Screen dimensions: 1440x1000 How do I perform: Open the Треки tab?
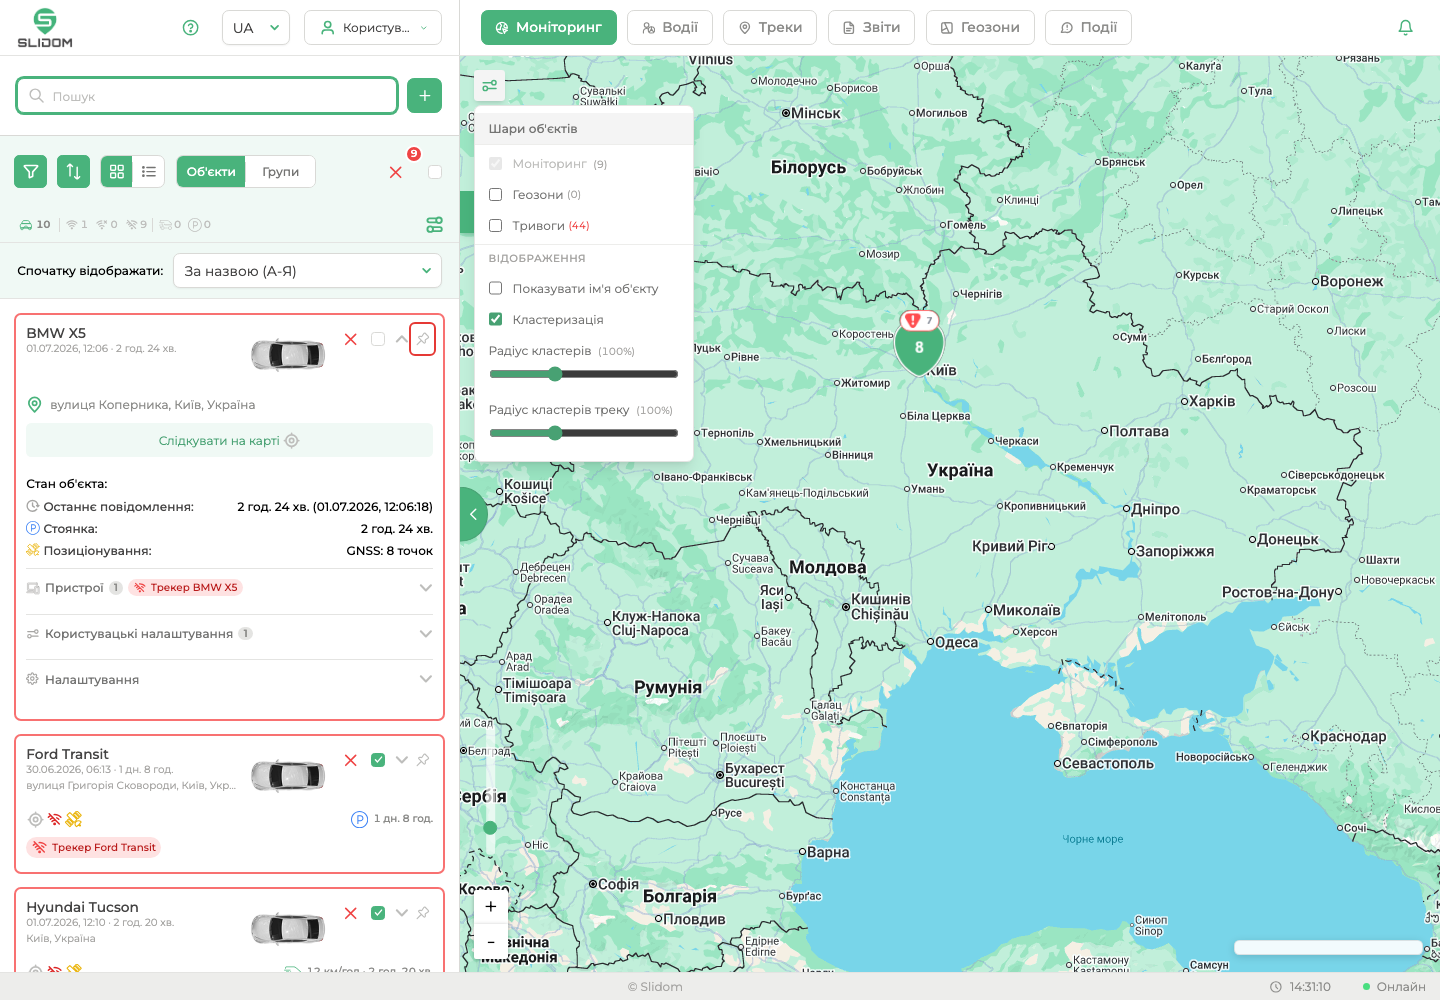(x=770, y=28)
